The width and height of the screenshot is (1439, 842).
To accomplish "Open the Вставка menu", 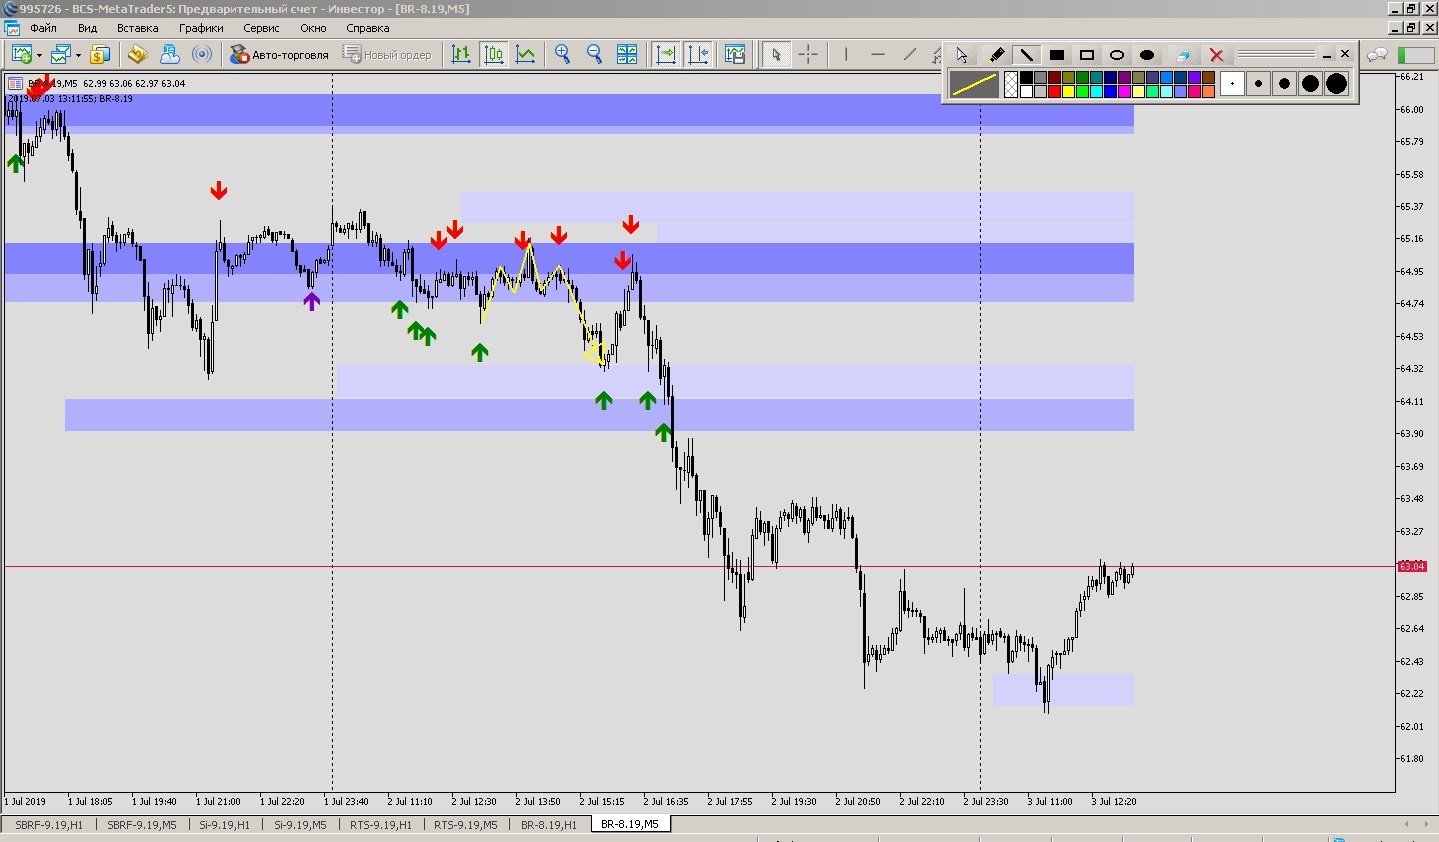I will click(x=138, y=28).
